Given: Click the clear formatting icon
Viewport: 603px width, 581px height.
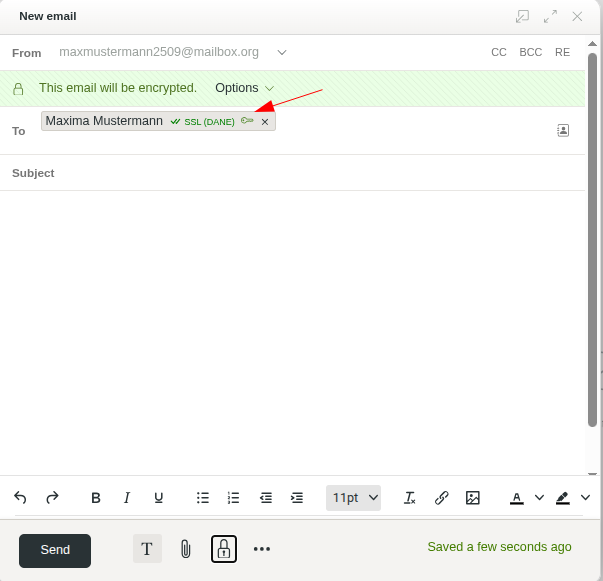Looking at the screenshot, I should (409, 497).
